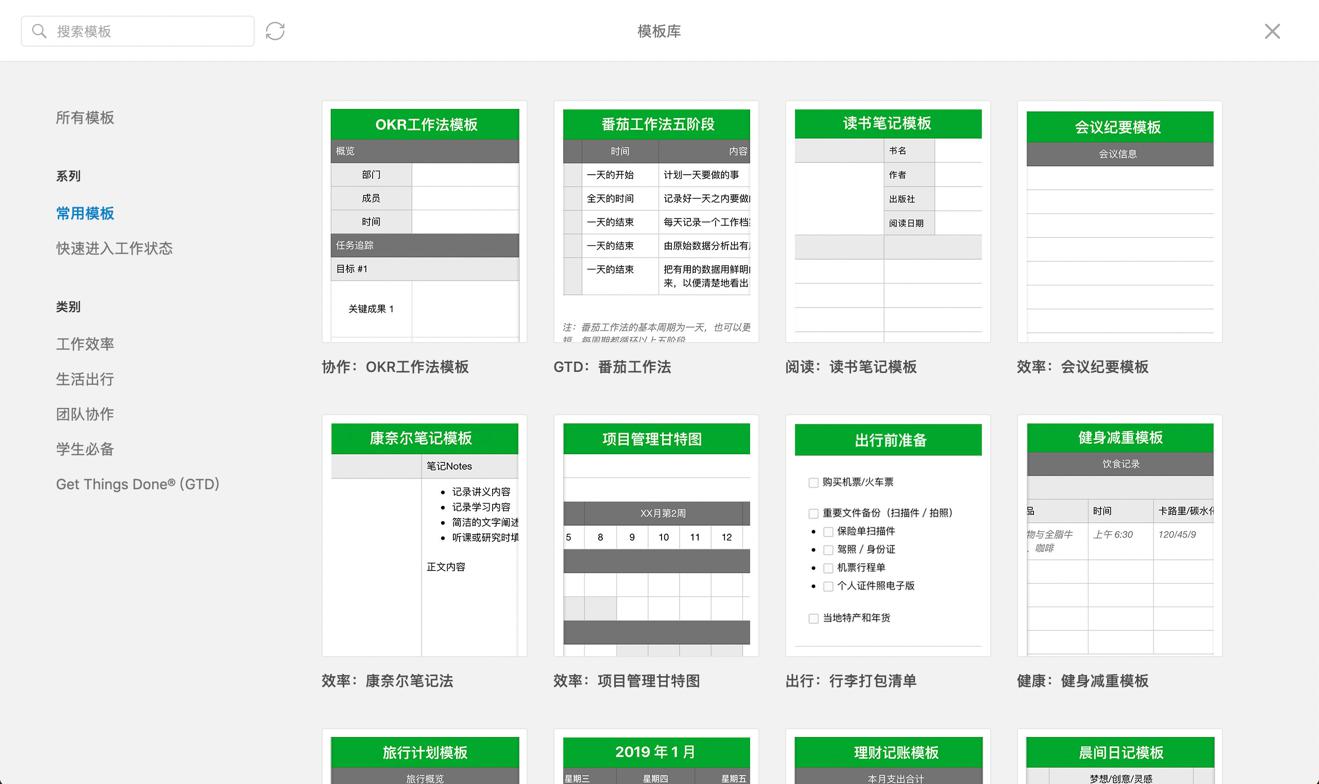Close the template library window

(x=1272, y=31)
